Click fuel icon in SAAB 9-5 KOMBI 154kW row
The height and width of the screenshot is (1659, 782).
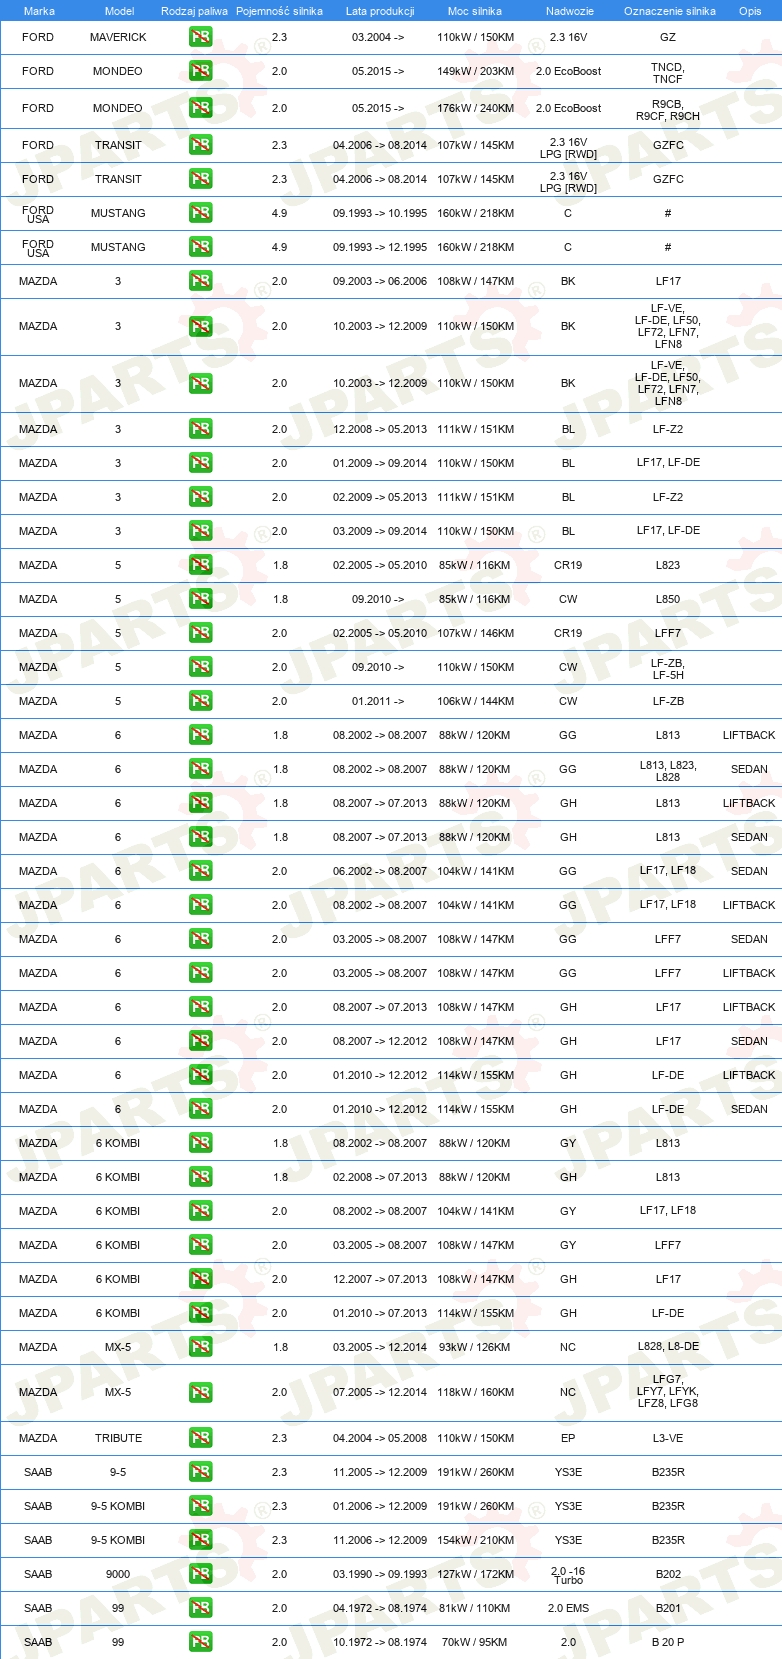click(x=200, y=1540)
